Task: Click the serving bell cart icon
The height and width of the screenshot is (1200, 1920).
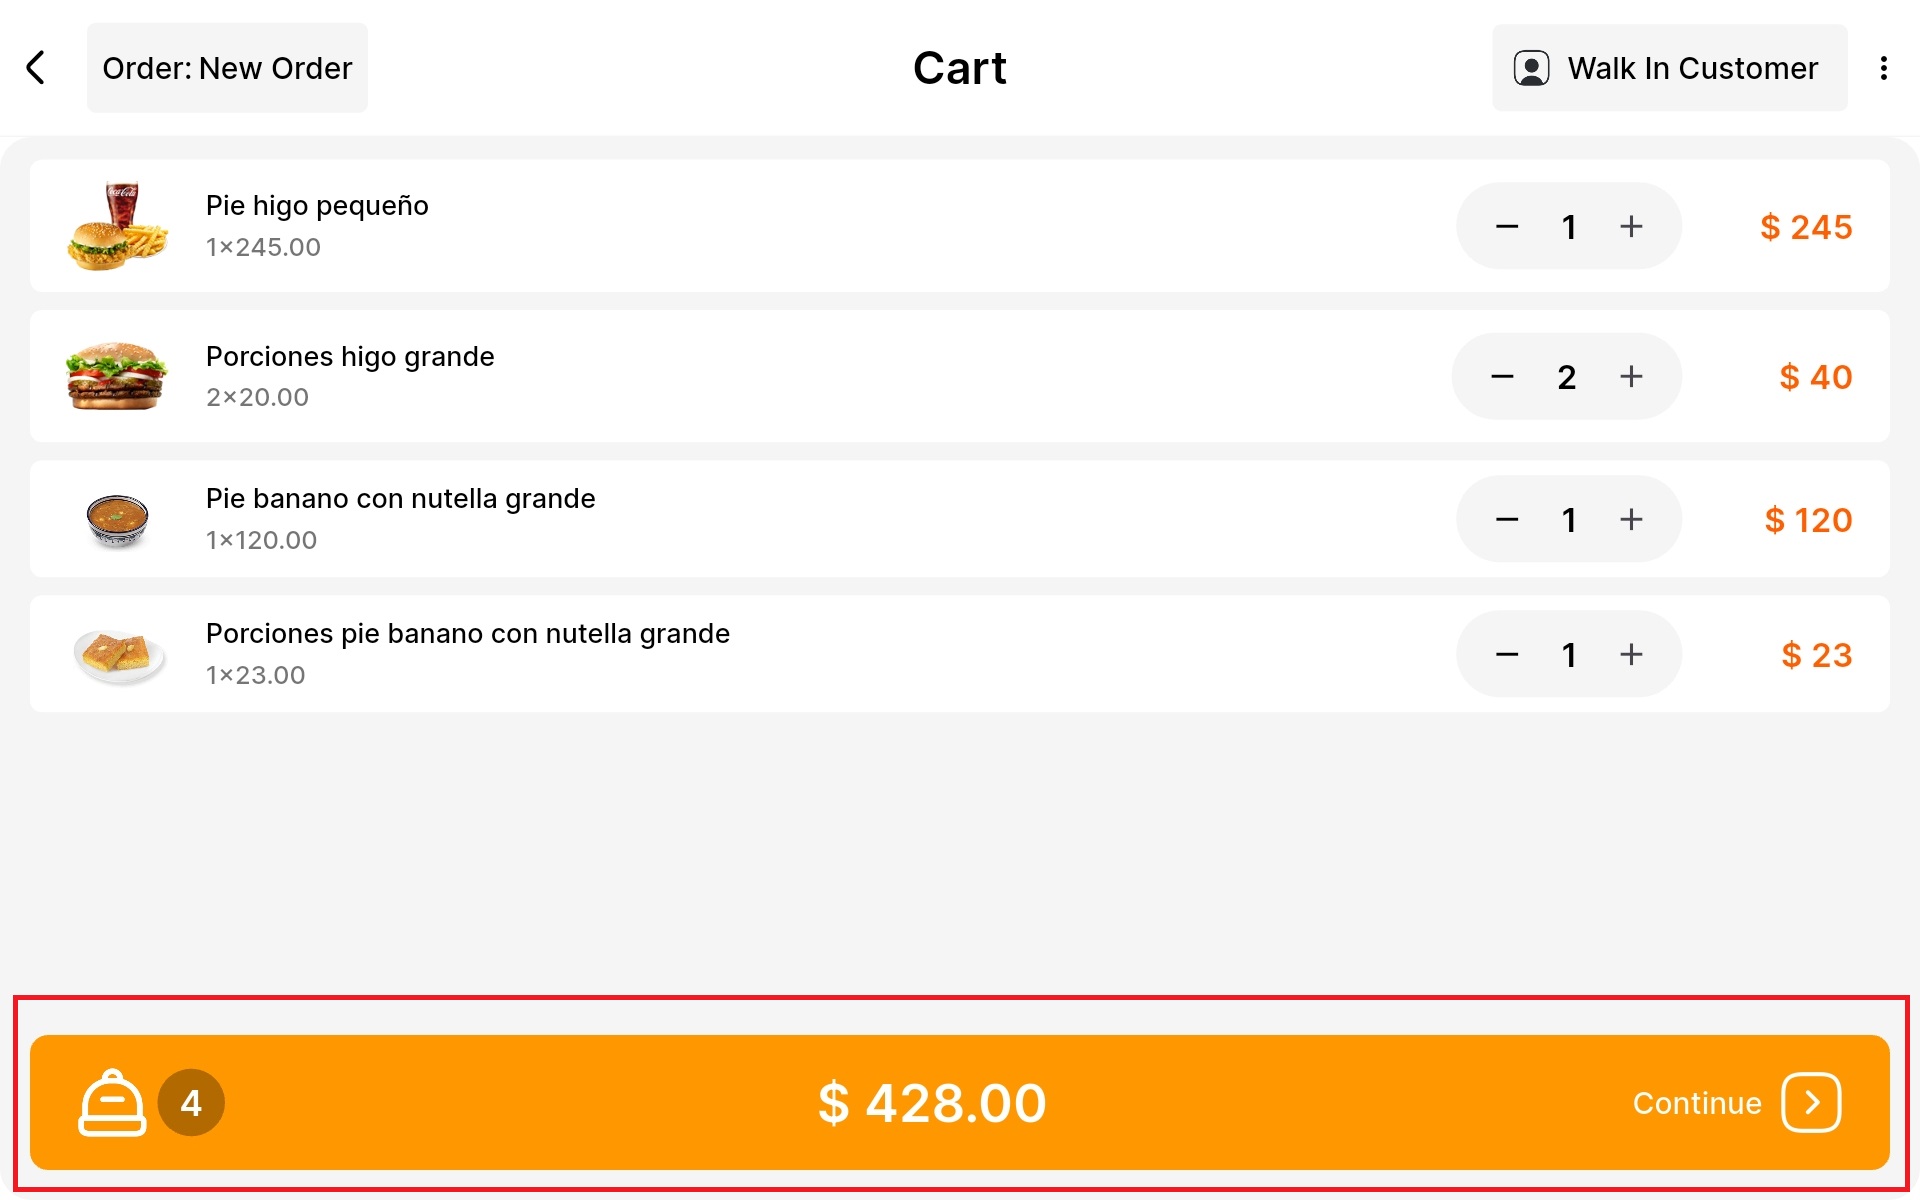Action: 112,1102
